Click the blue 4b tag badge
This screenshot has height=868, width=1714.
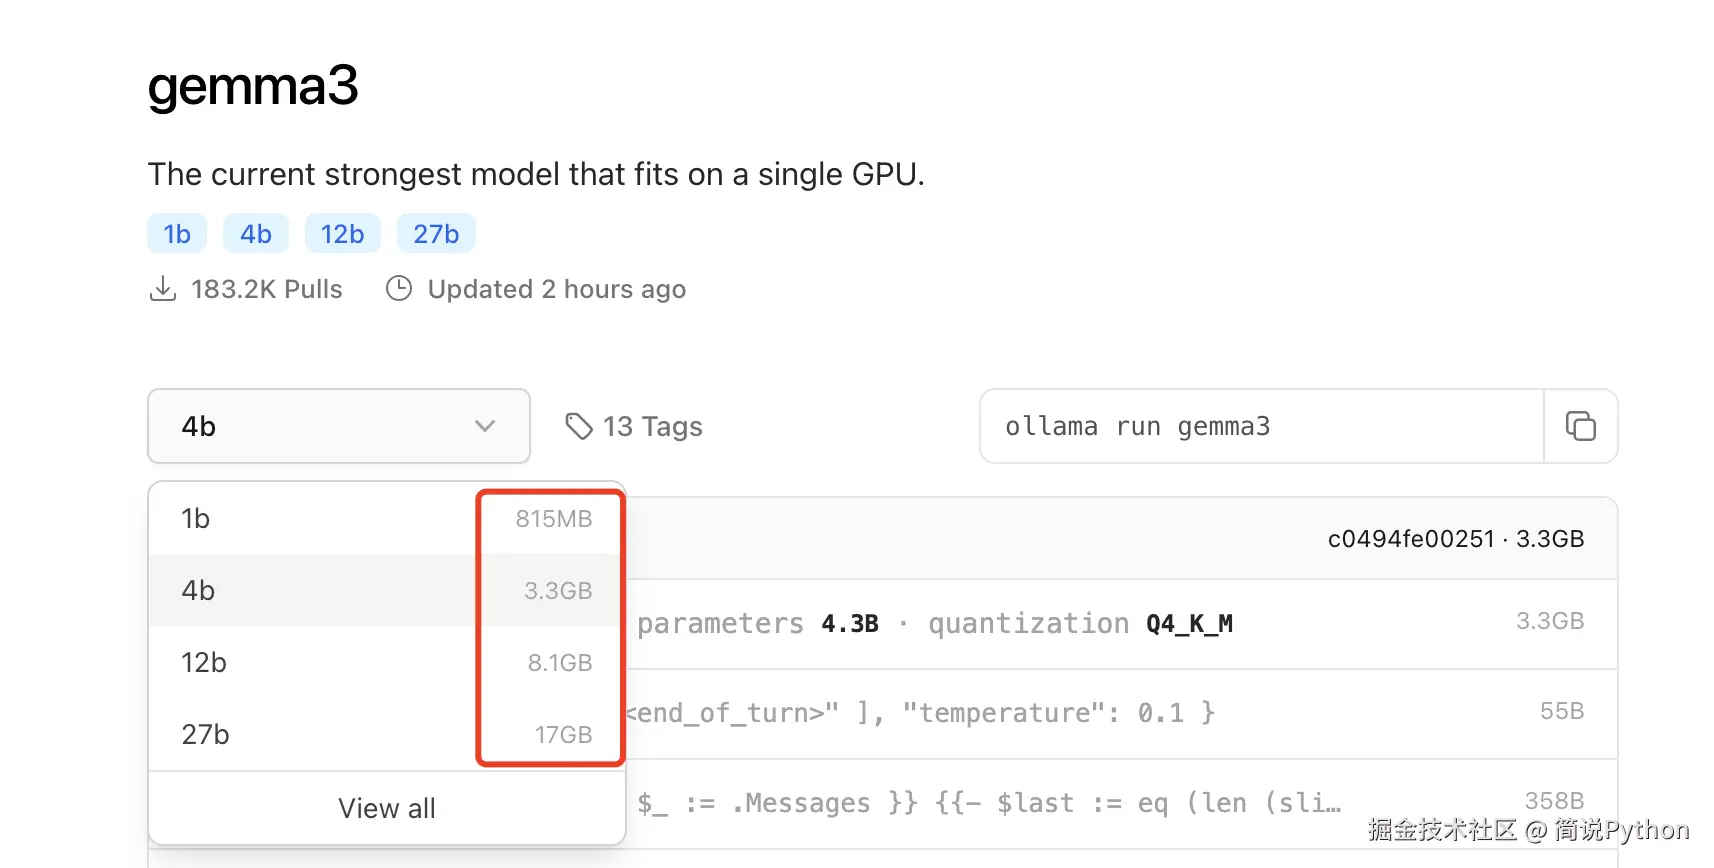point(256,234)
